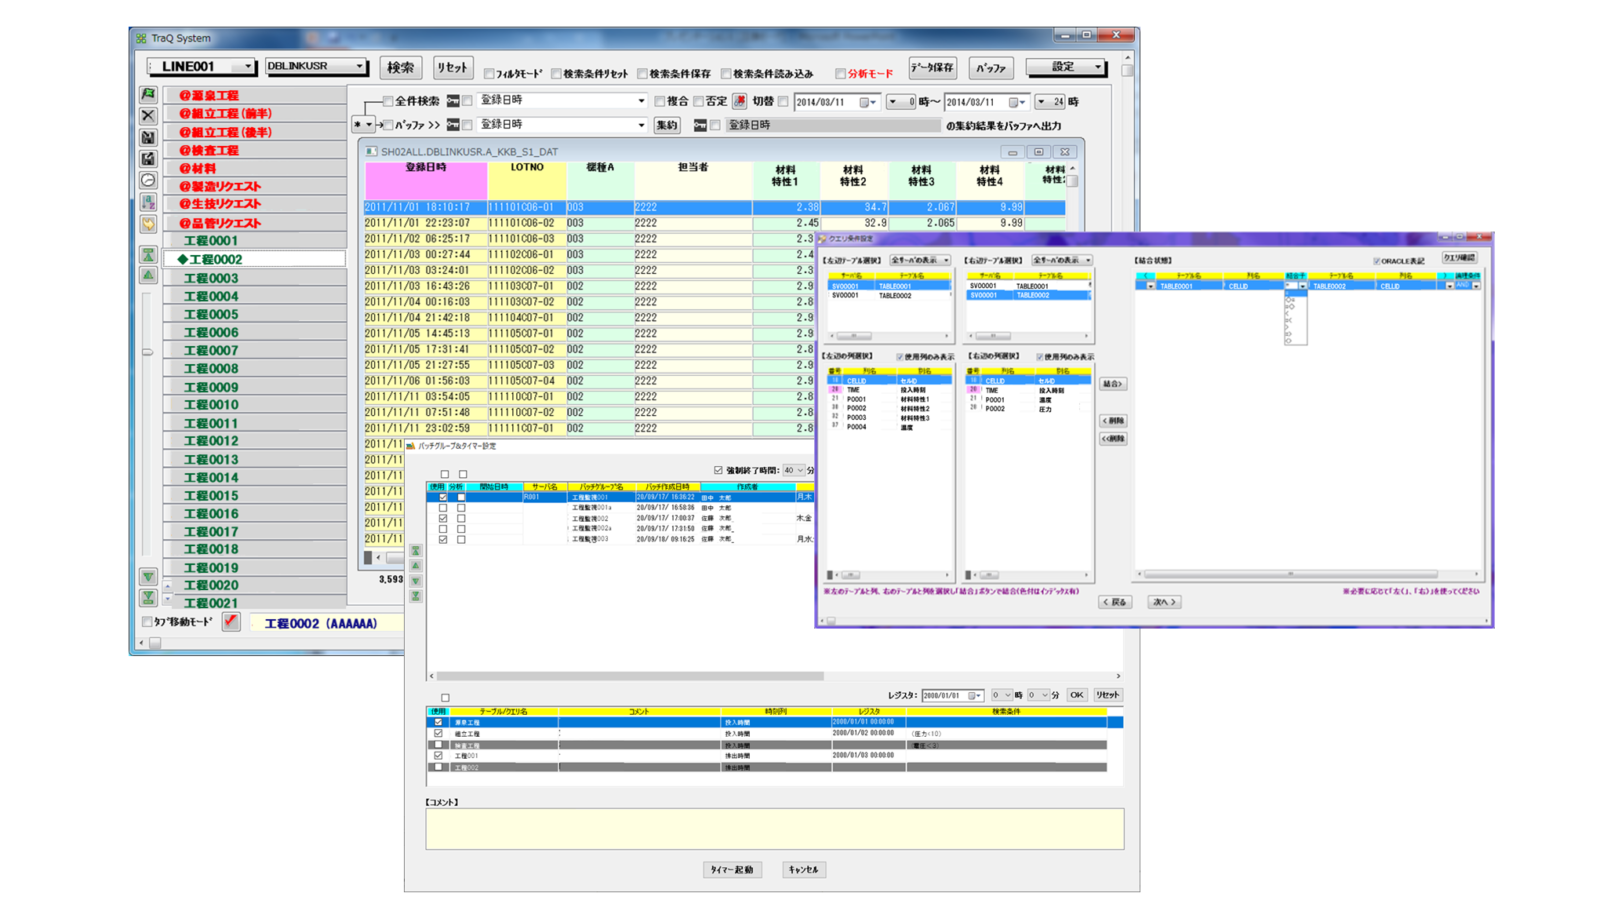Open the 設定 dropdown arrow
The height and width of the screenshot is (915, 1600).
coord(1098,67)
